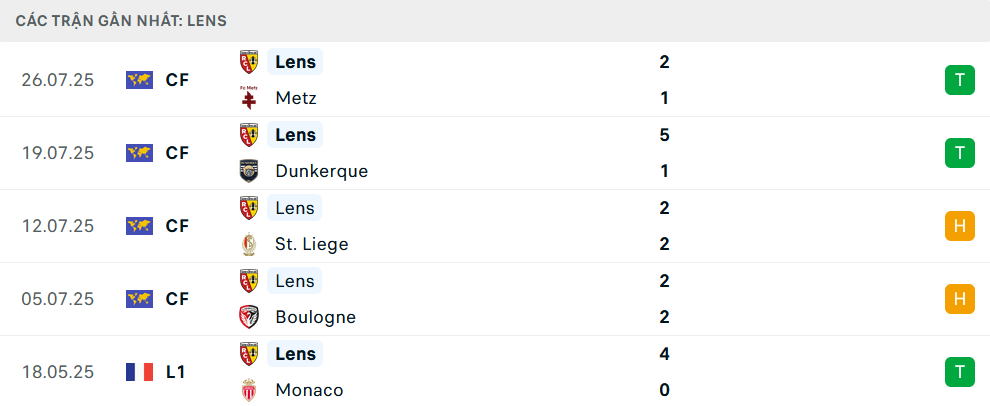Open the Metz team link
The height and width of the screenshot is (406, 990).
pos(296,99)
